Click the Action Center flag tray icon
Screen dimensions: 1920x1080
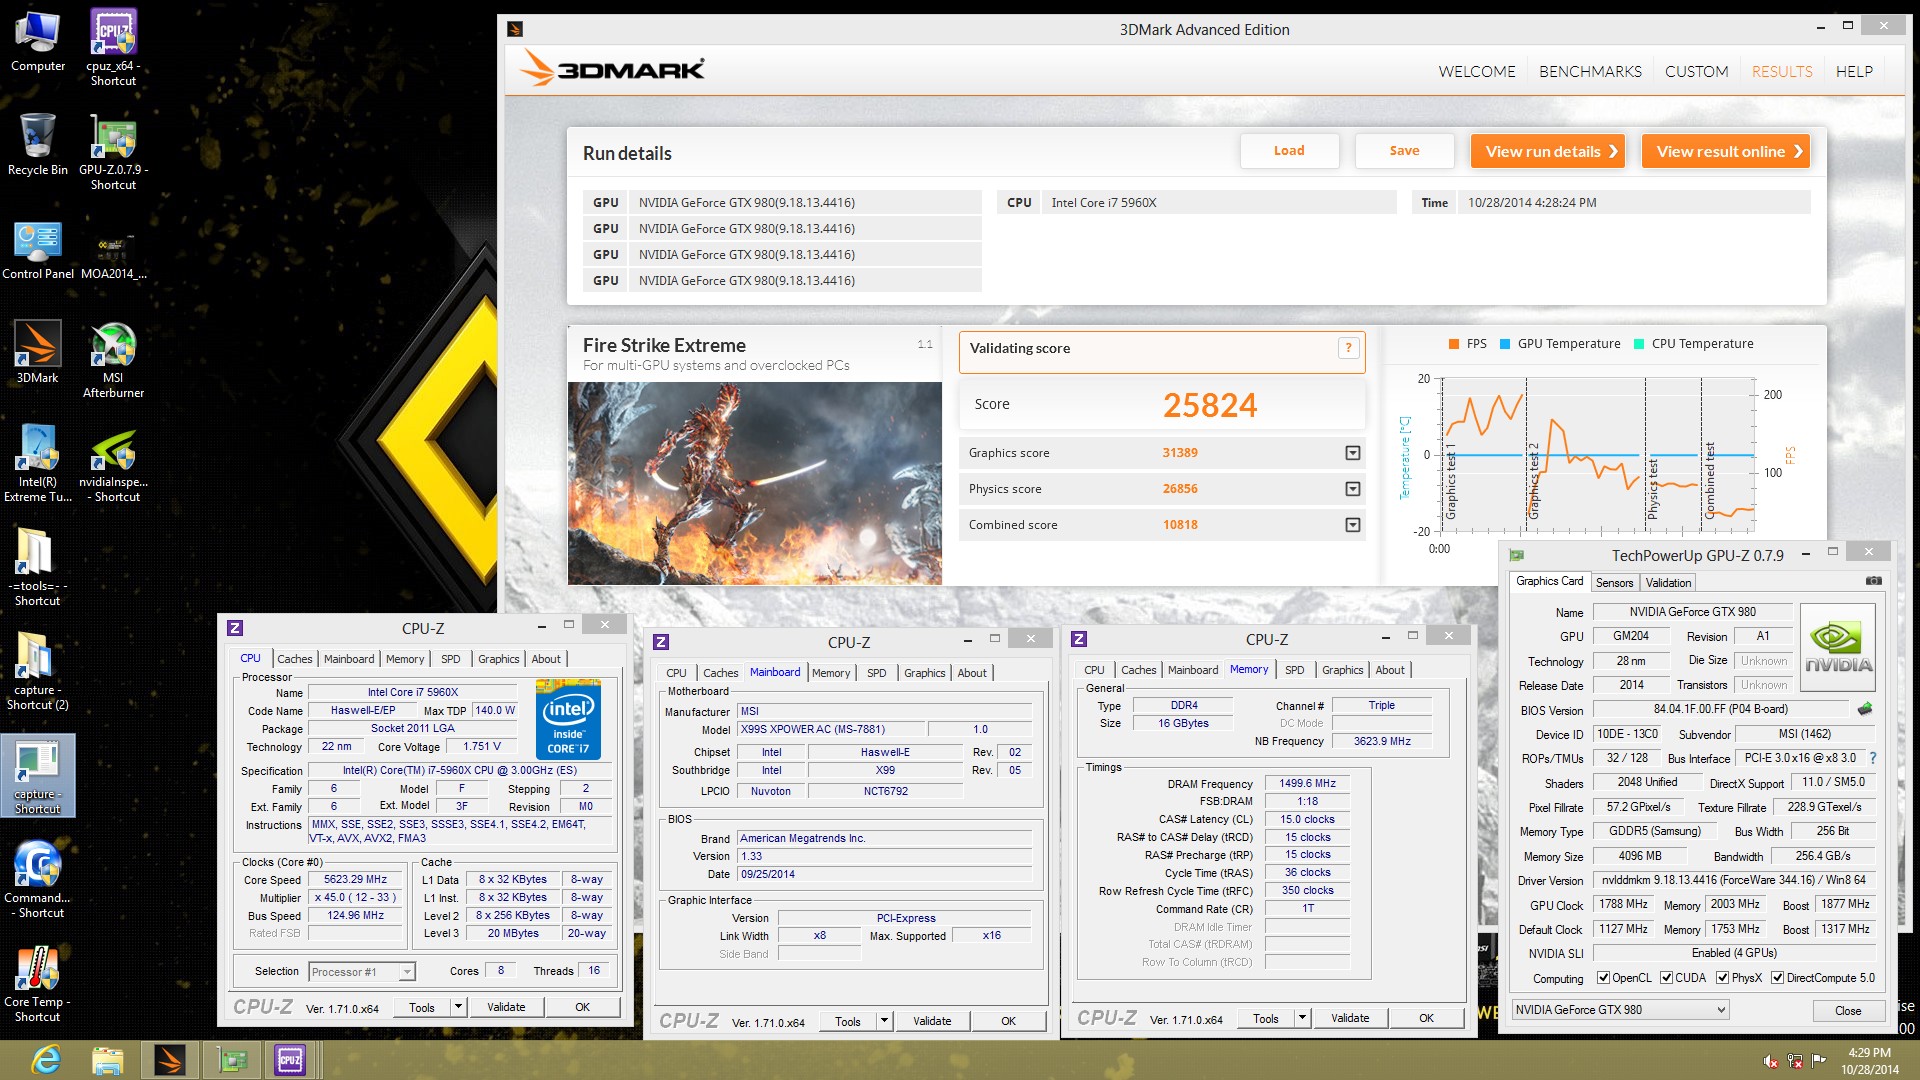1819,1061
